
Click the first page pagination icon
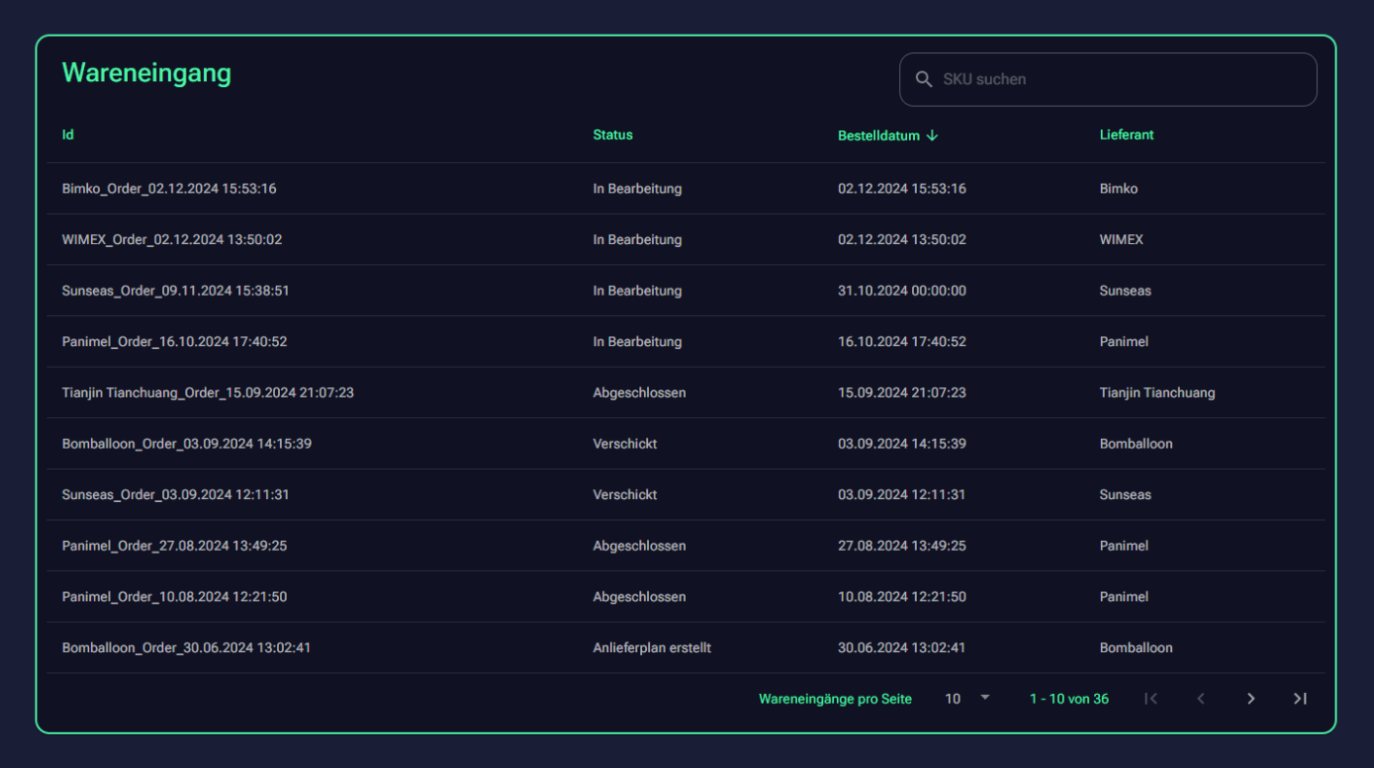1151,699
